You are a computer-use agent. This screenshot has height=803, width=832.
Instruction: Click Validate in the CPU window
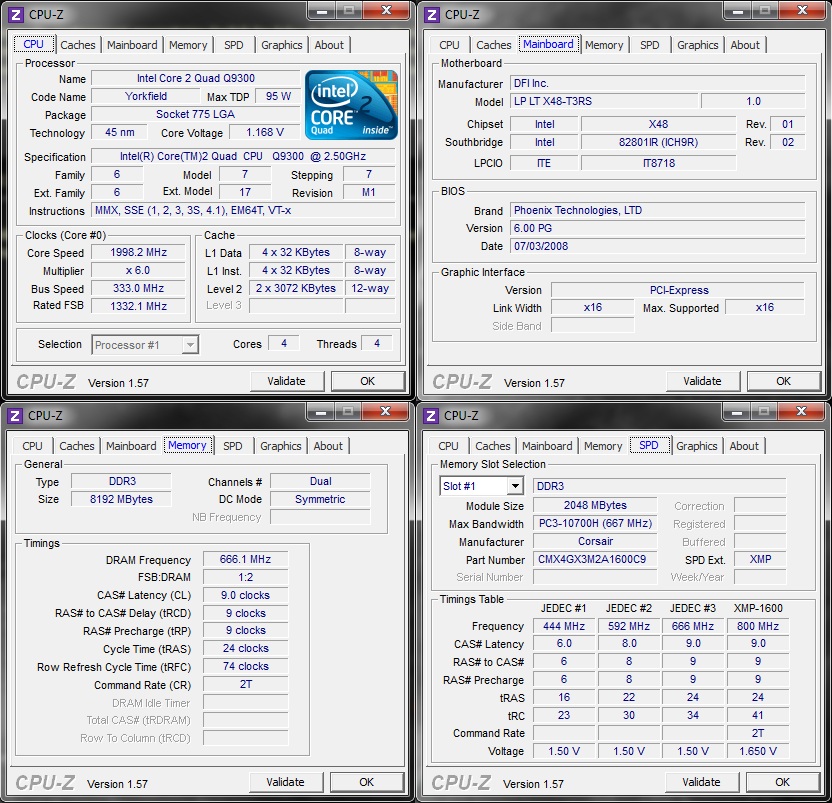pyautogui.click(x=287, y=381)
